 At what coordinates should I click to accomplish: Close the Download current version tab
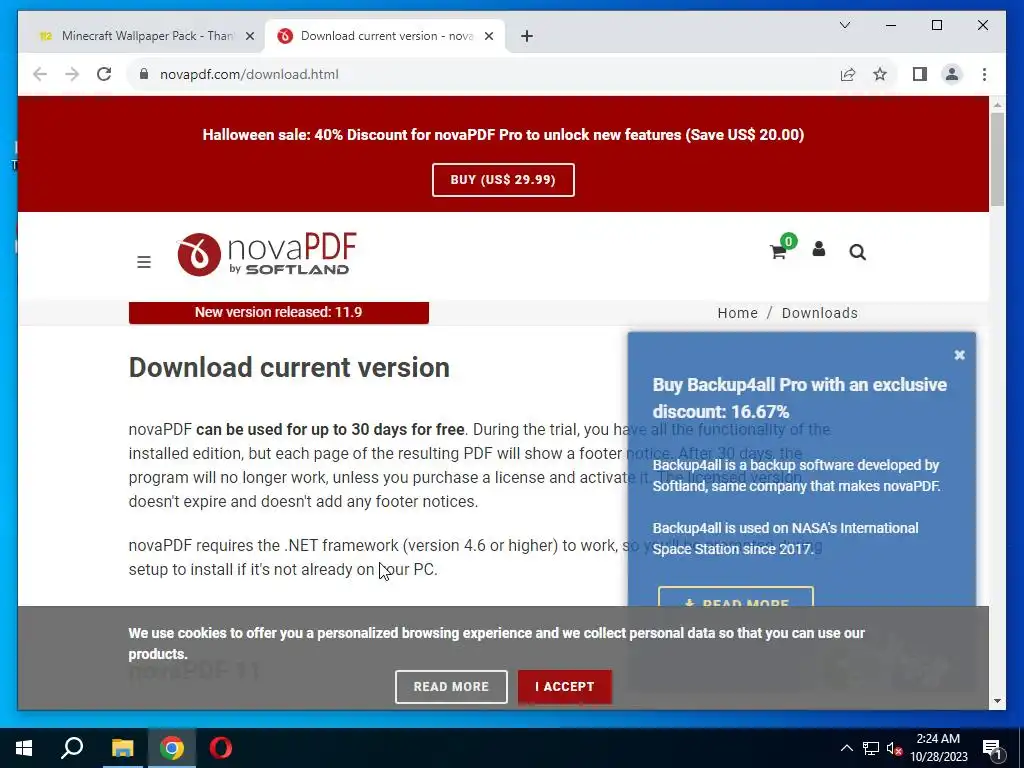pos(488,37)
